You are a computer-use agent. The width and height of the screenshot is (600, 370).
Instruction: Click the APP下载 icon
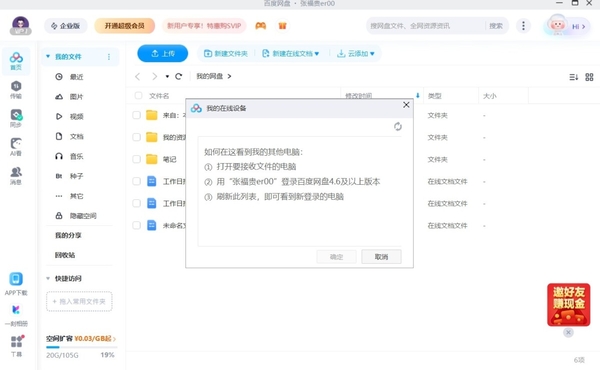click(16, 284)
